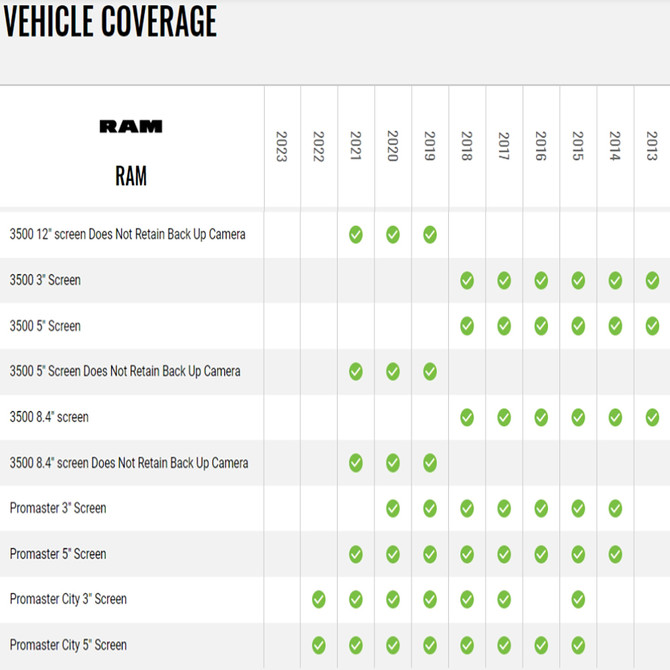670x670 pixels.
Task: Click the "Promaster City 5" Screen" row label
Action: click(x=68, y=645)
